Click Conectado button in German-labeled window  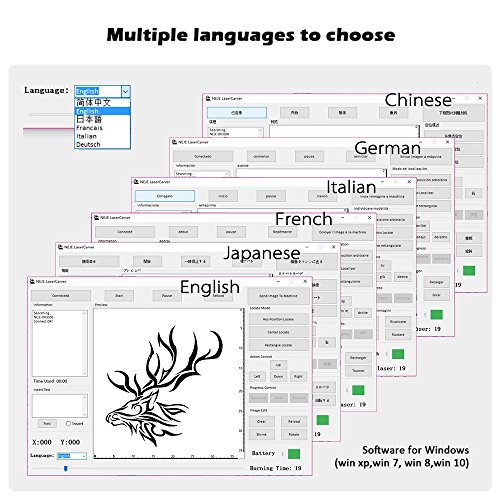[x=203, y=156]
